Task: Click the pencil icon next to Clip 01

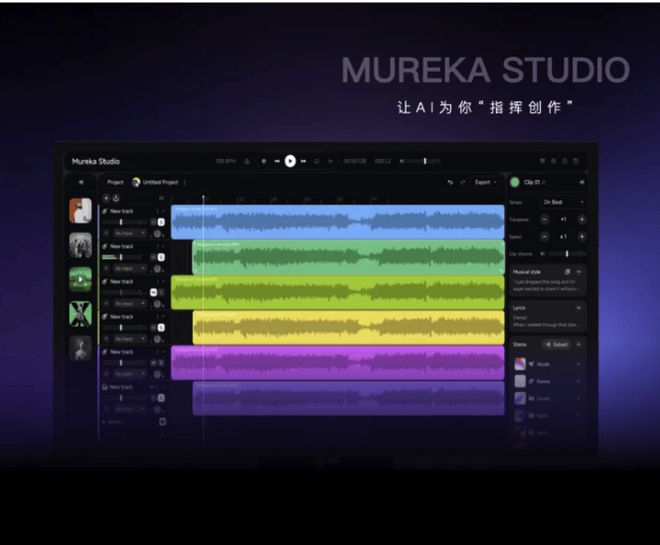Action: point(544,182)
